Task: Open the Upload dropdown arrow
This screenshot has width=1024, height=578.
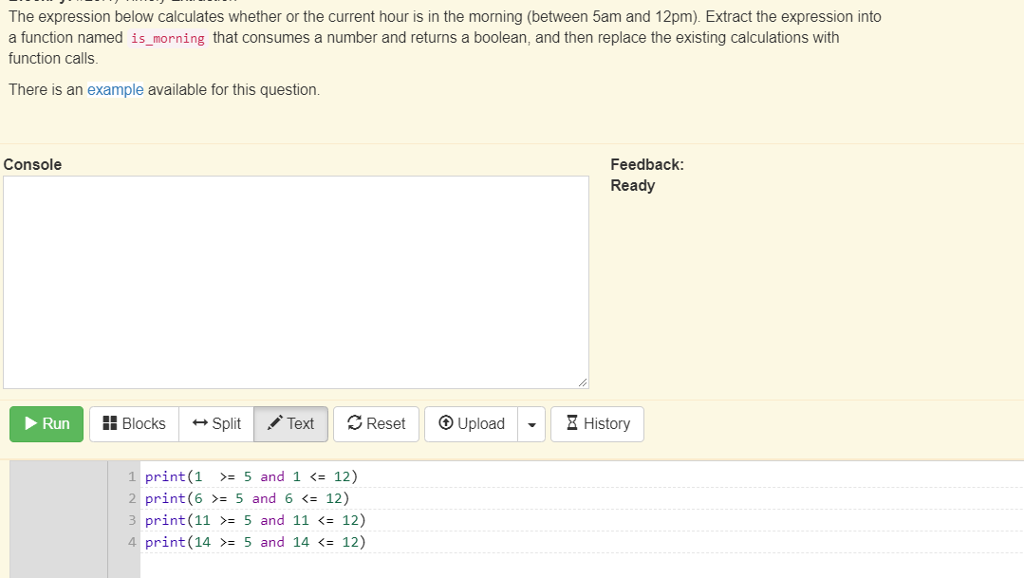Action: click(x=532, y=424)
